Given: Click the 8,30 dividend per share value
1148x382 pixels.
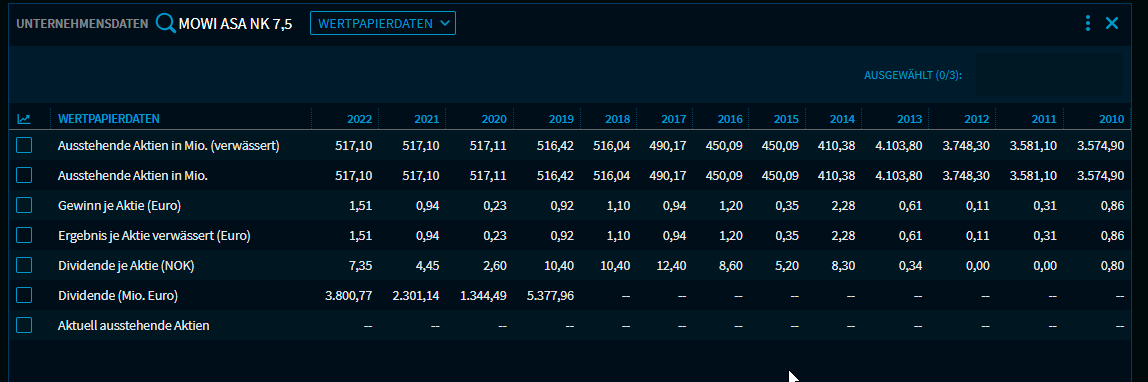Looking at the screenshot, I should 844,266.
